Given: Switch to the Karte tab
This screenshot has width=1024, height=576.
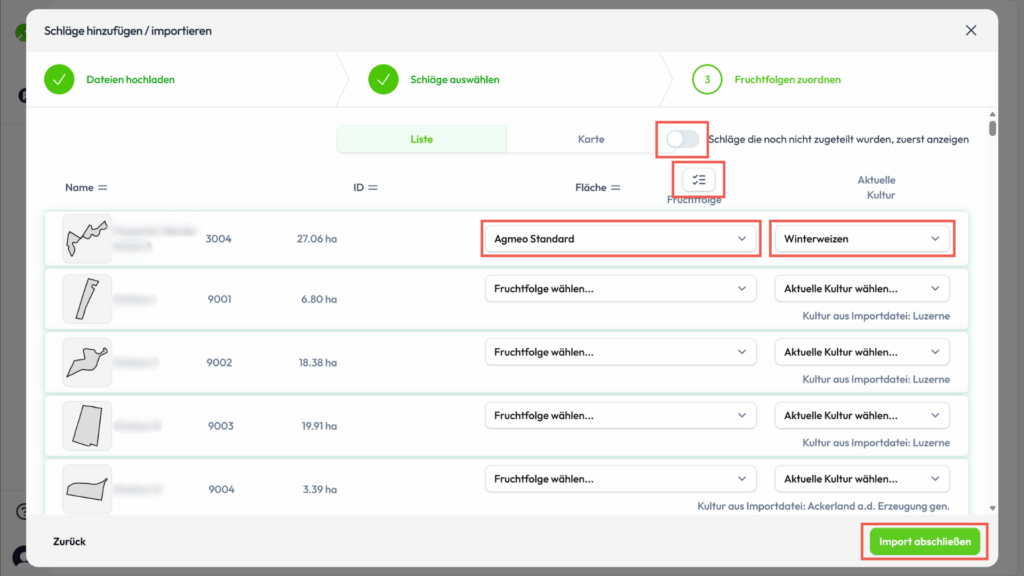Looking at the screenshot, I should point(591,139).
